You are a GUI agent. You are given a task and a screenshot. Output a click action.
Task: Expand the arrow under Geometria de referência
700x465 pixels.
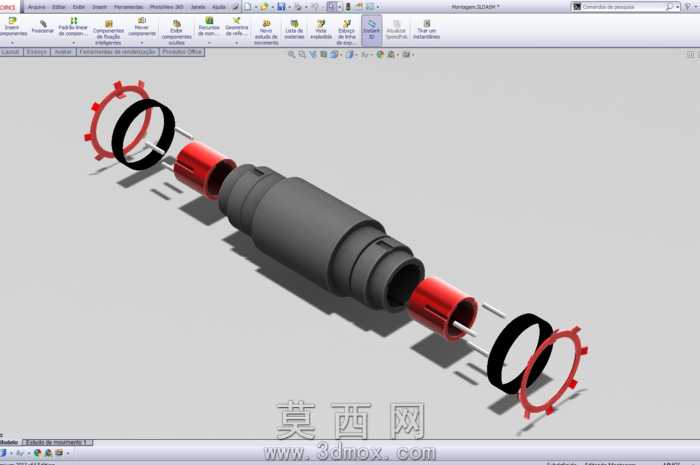click(237, 43)
